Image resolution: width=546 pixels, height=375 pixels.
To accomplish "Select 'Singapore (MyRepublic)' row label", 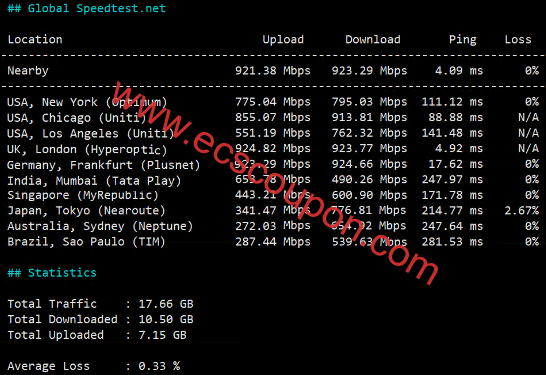I will (x=83, y=195).
